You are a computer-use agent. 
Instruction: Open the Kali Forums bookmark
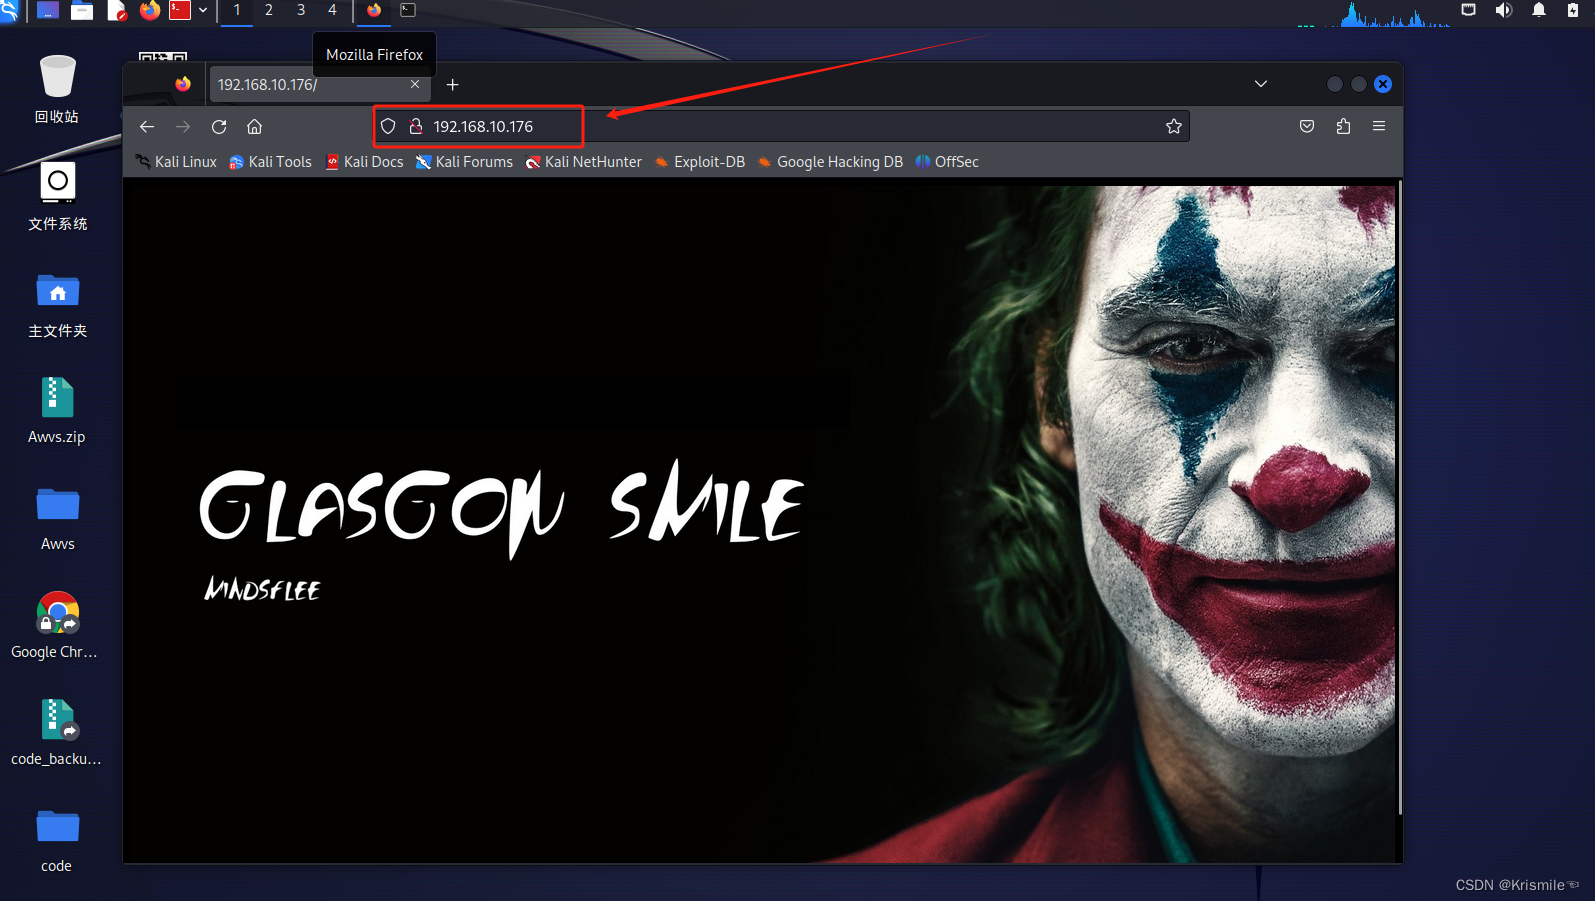pyautogui.click(x=464, y=162)
